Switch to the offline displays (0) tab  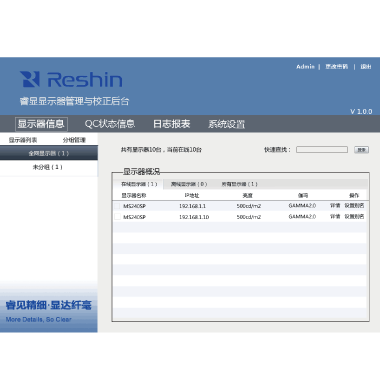coord(189,184)
